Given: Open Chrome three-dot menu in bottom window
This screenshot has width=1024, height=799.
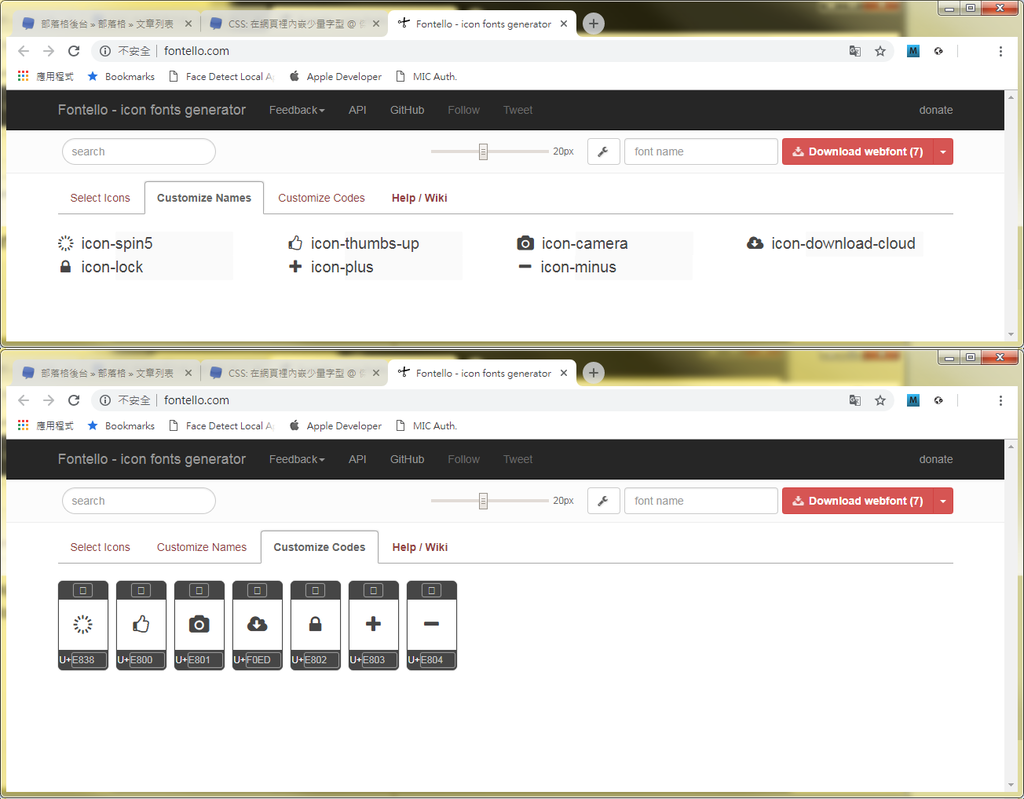Looking at the screenshot, I should click(x=1000, y=400).
